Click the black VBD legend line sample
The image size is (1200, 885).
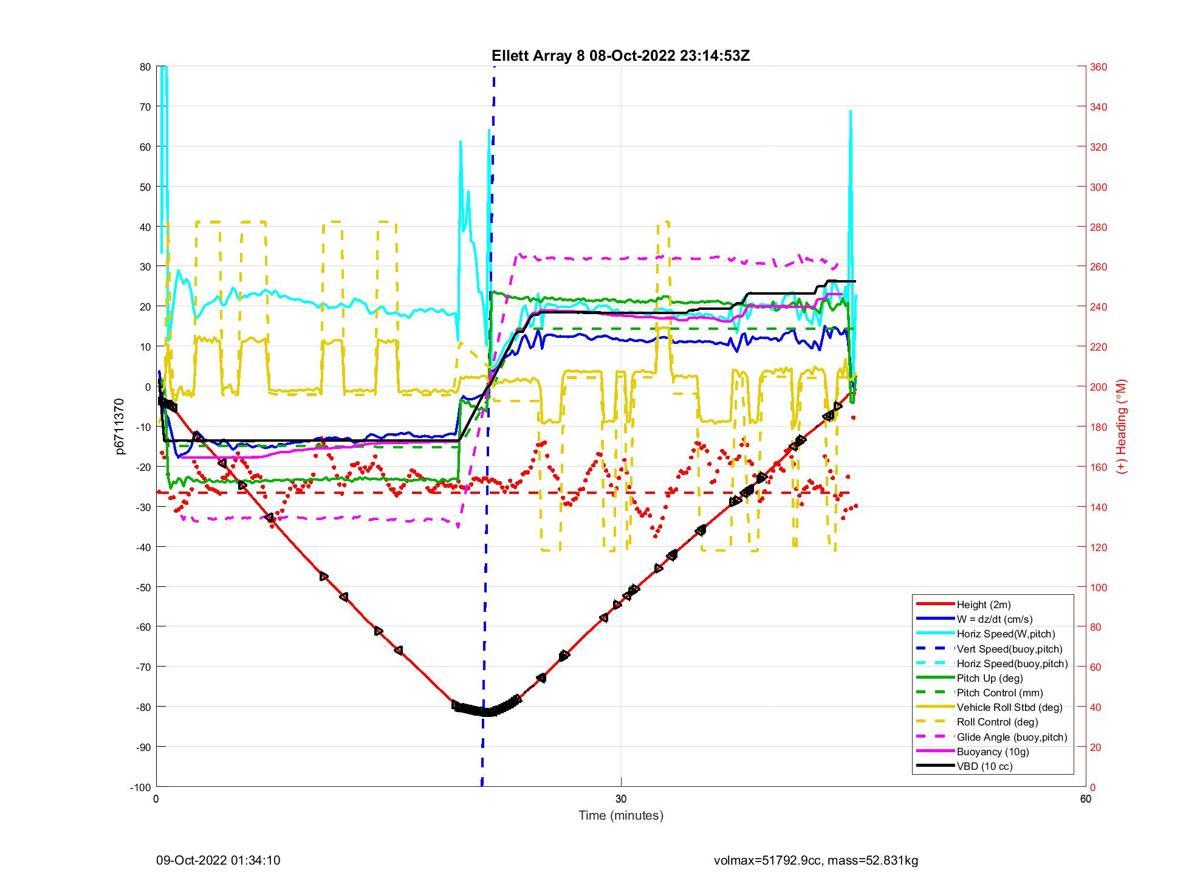(933, 766)
